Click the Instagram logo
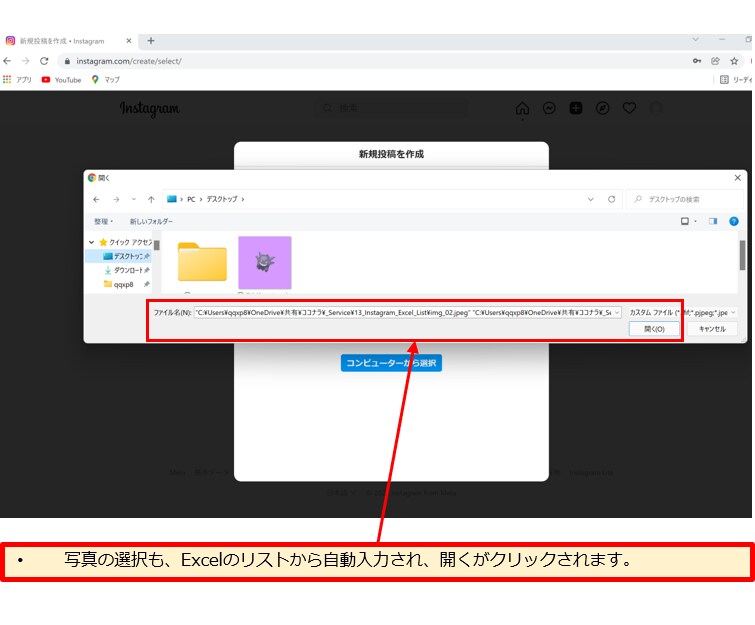 149,109
